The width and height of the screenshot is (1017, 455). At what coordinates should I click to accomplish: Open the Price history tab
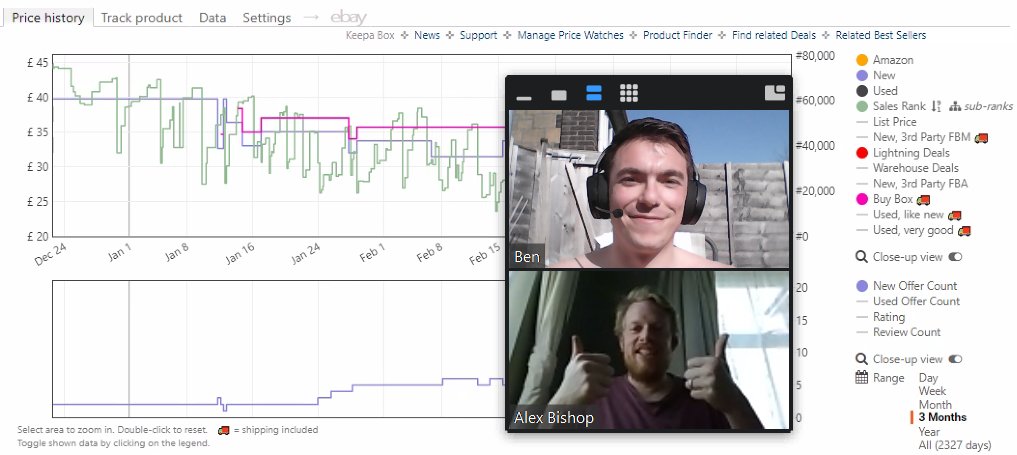click(x=48, y=18)
